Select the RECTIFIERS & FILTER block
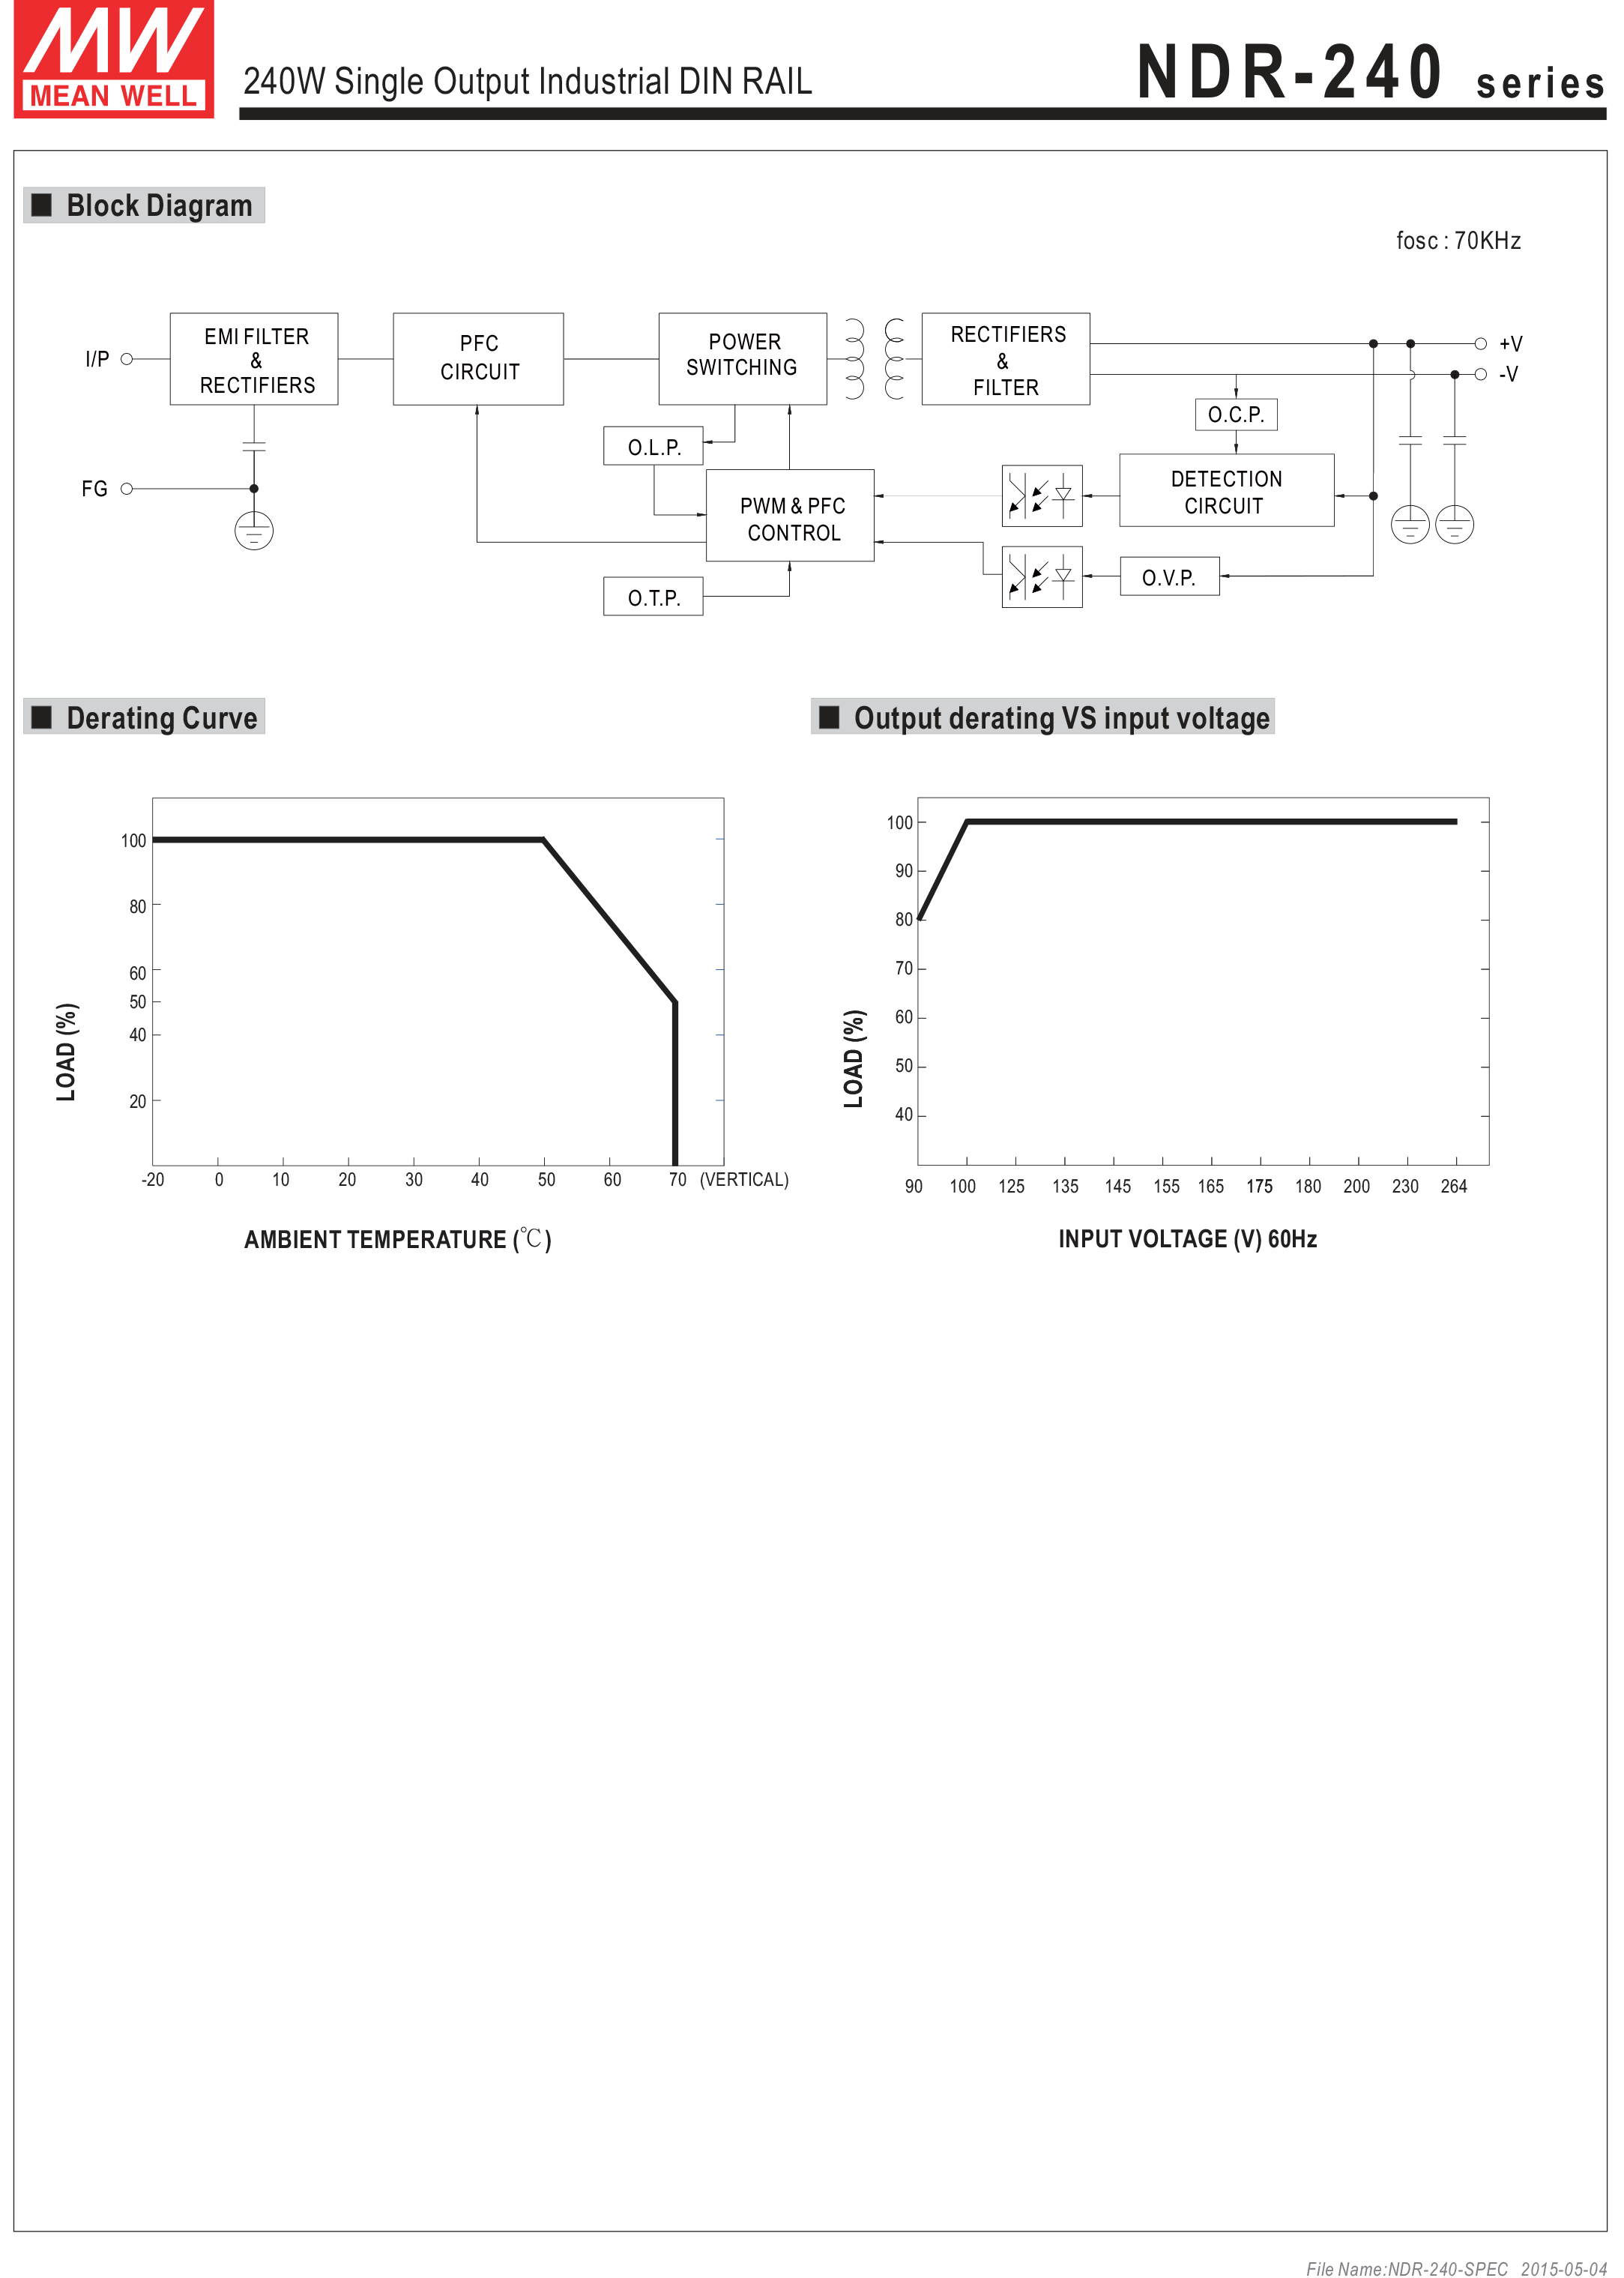 pyautogui.click(x=1006, y=359)
